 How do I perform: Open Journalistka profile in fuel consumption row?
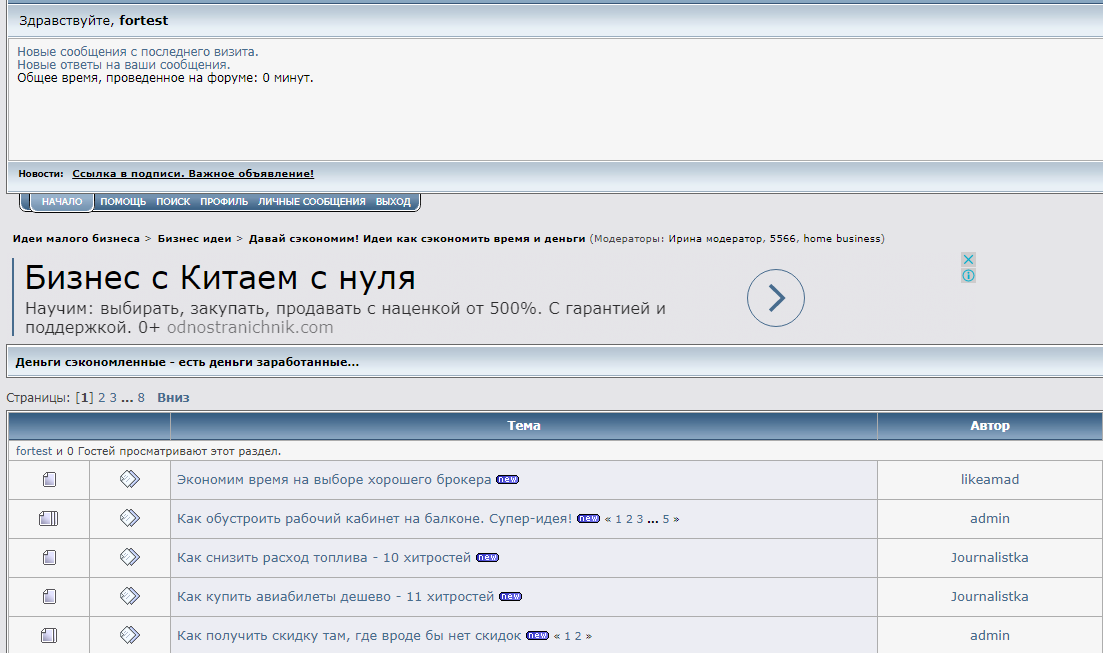point(990,558)
